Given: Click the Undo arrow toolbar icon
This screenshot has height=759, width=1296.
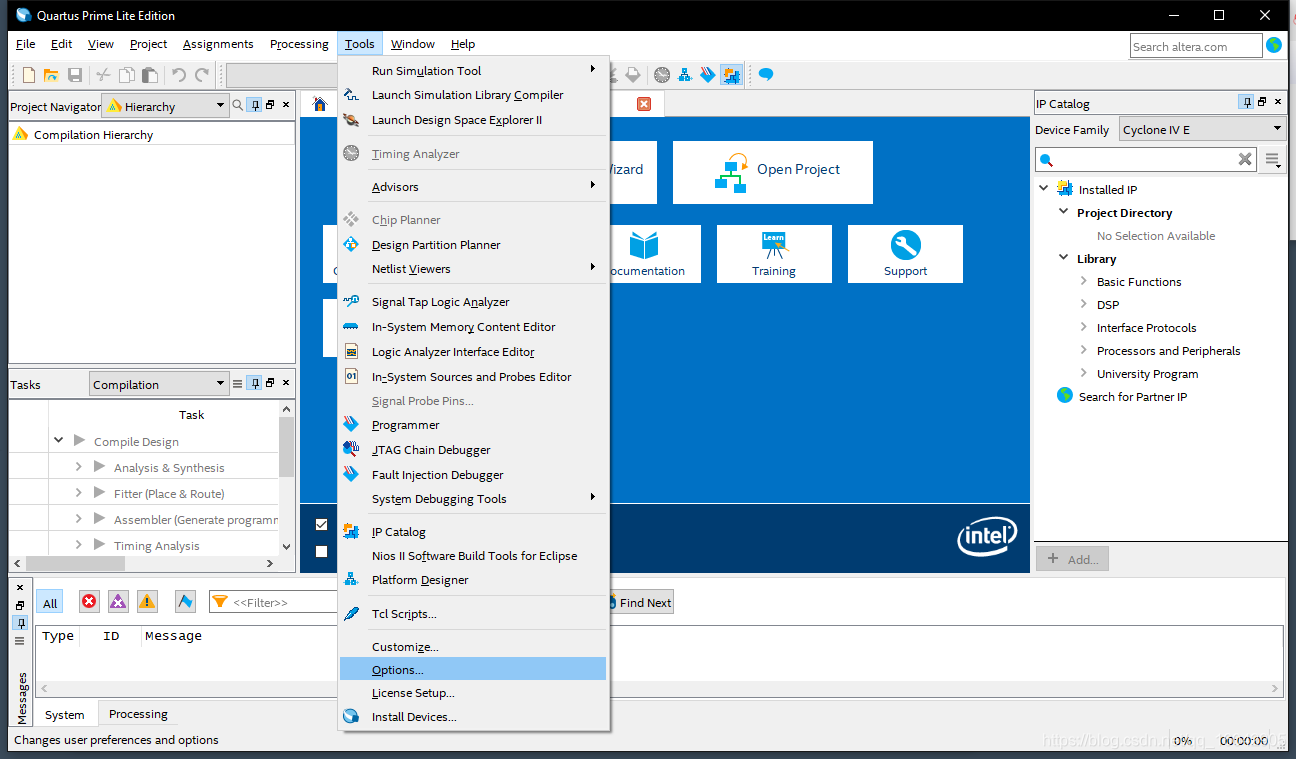Looking at the screenshot, I should [x=179, y=75].
